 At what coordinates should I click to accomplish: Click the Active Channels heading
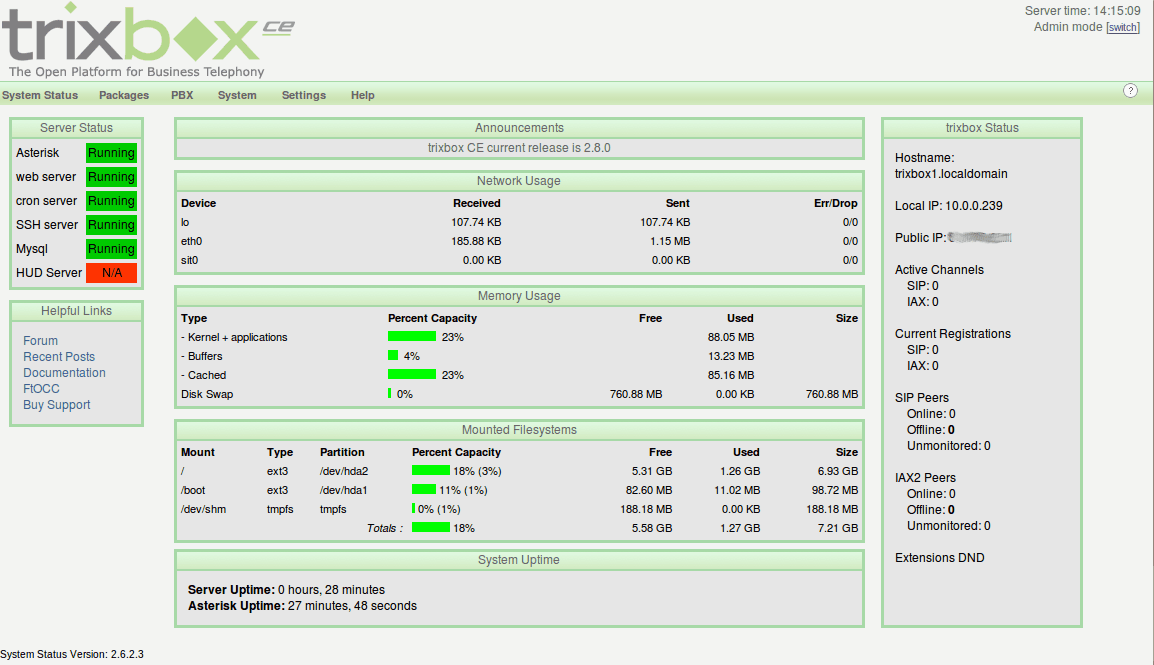coord(939,270)
